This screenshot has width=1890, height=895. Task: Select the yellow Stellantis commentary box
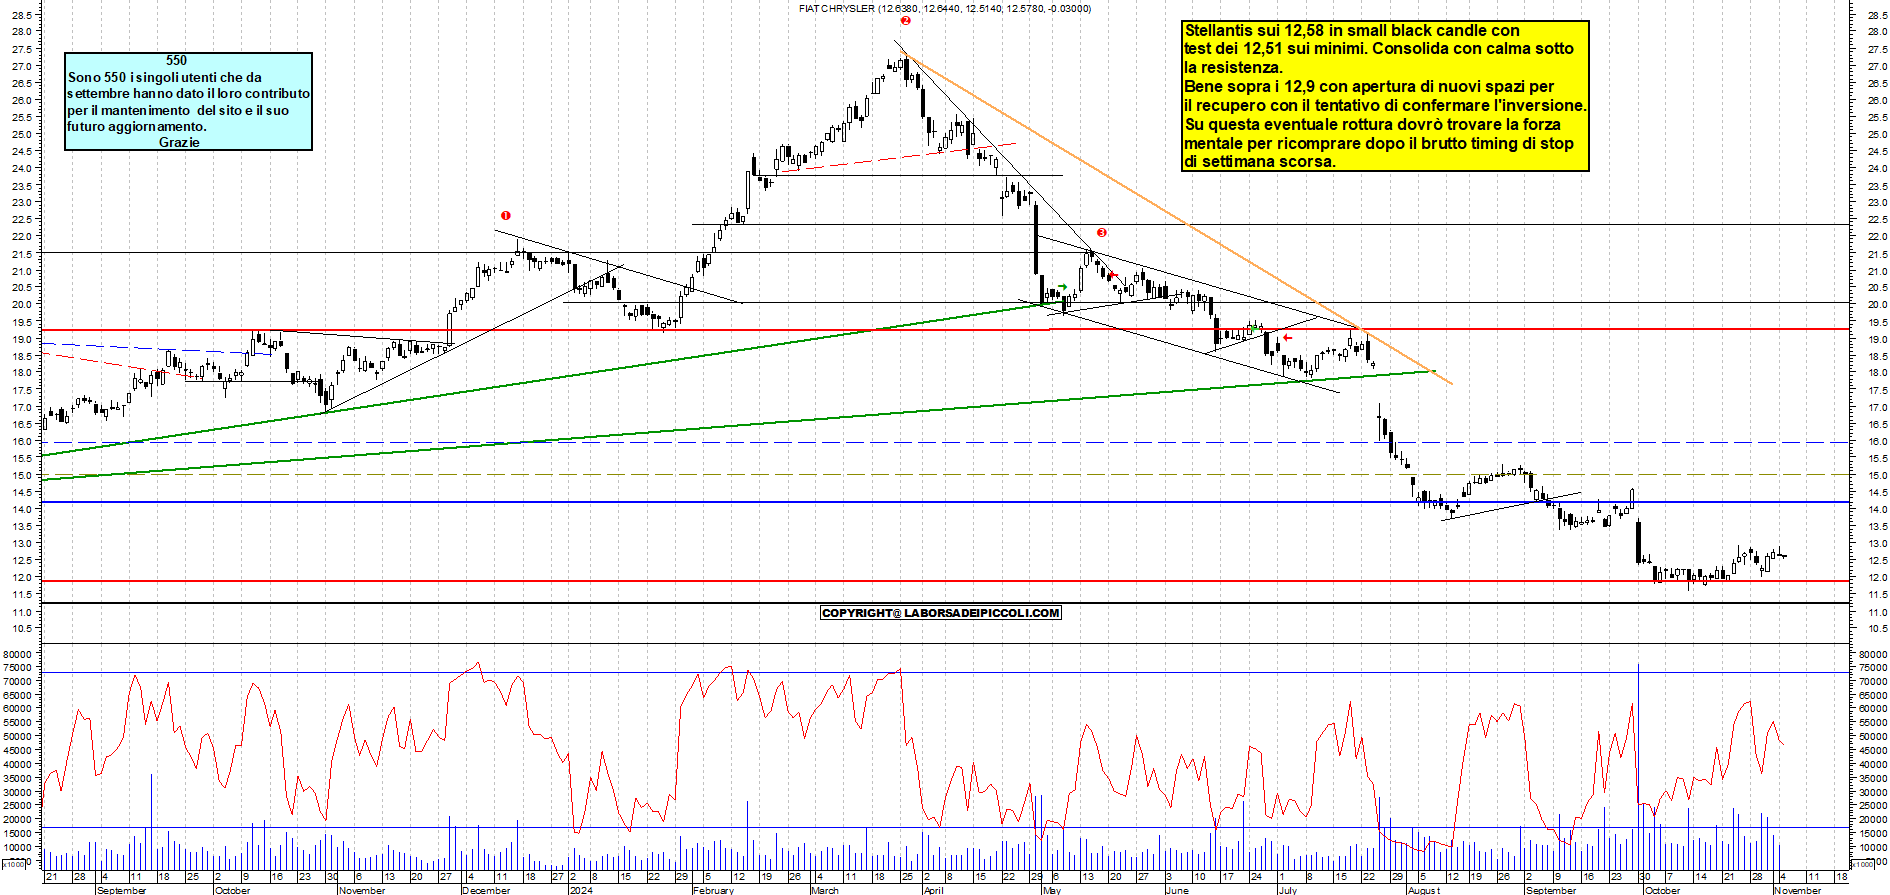[x=1385, y=96]
